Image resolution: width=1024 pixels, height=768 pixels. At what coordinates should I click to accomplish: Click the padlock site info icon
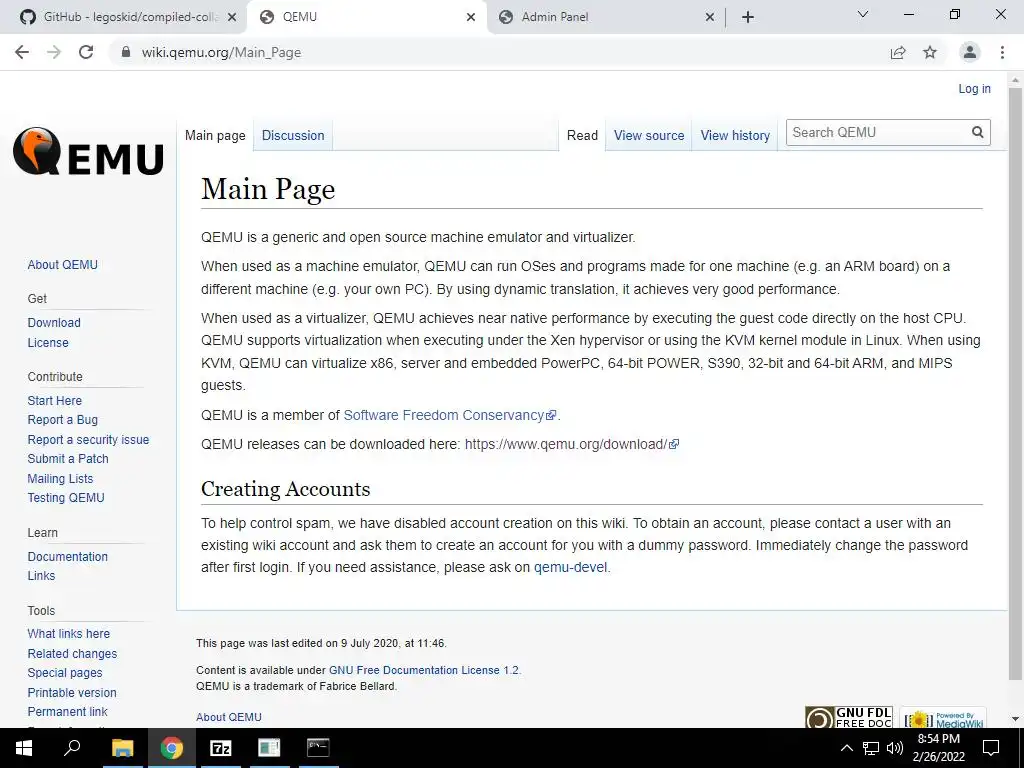click(126, 52)
